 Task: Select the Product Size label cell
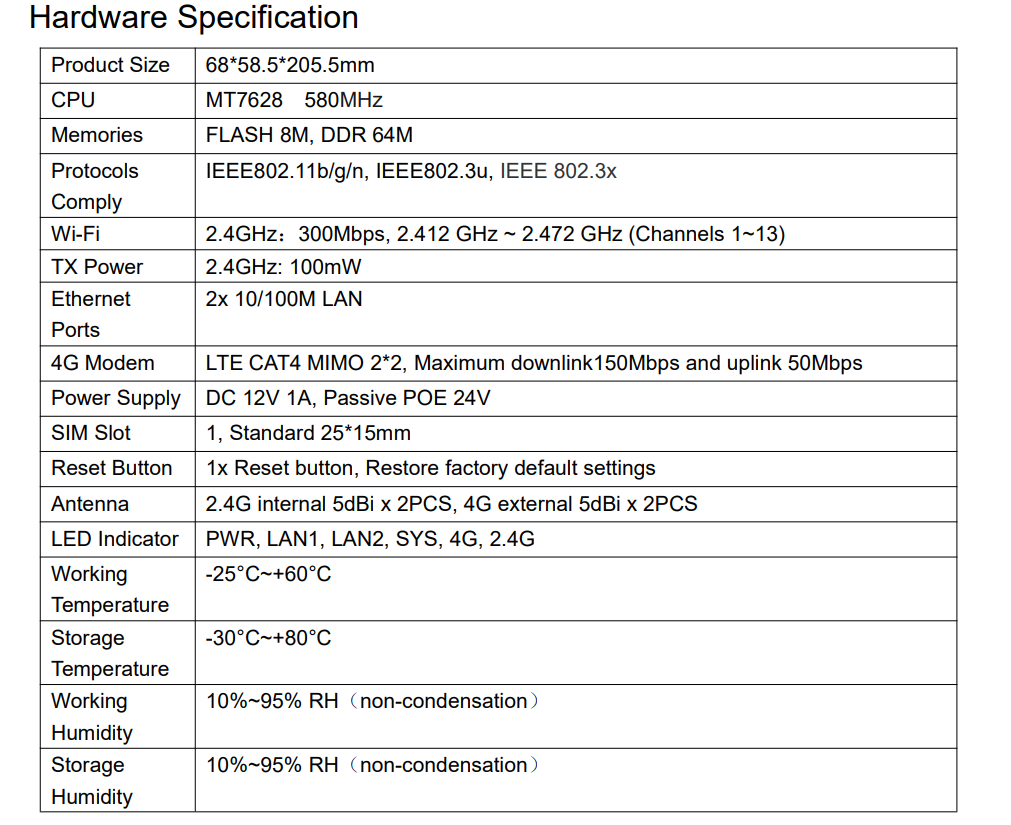pyautogui.click(x=110, y=65)
